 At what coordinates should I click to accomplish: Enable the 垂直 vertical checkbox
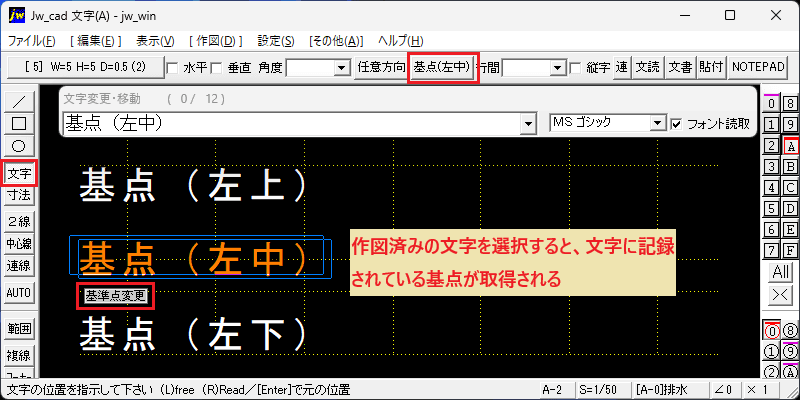(216, 68)
